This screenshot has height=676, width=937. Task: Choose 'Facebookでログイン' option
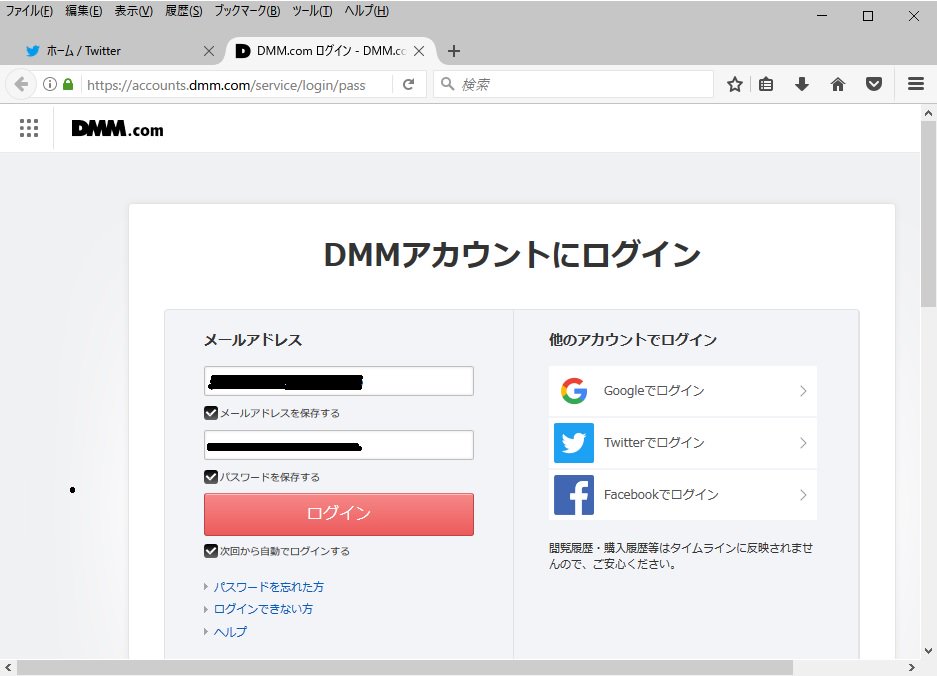[x=682, y=495]
